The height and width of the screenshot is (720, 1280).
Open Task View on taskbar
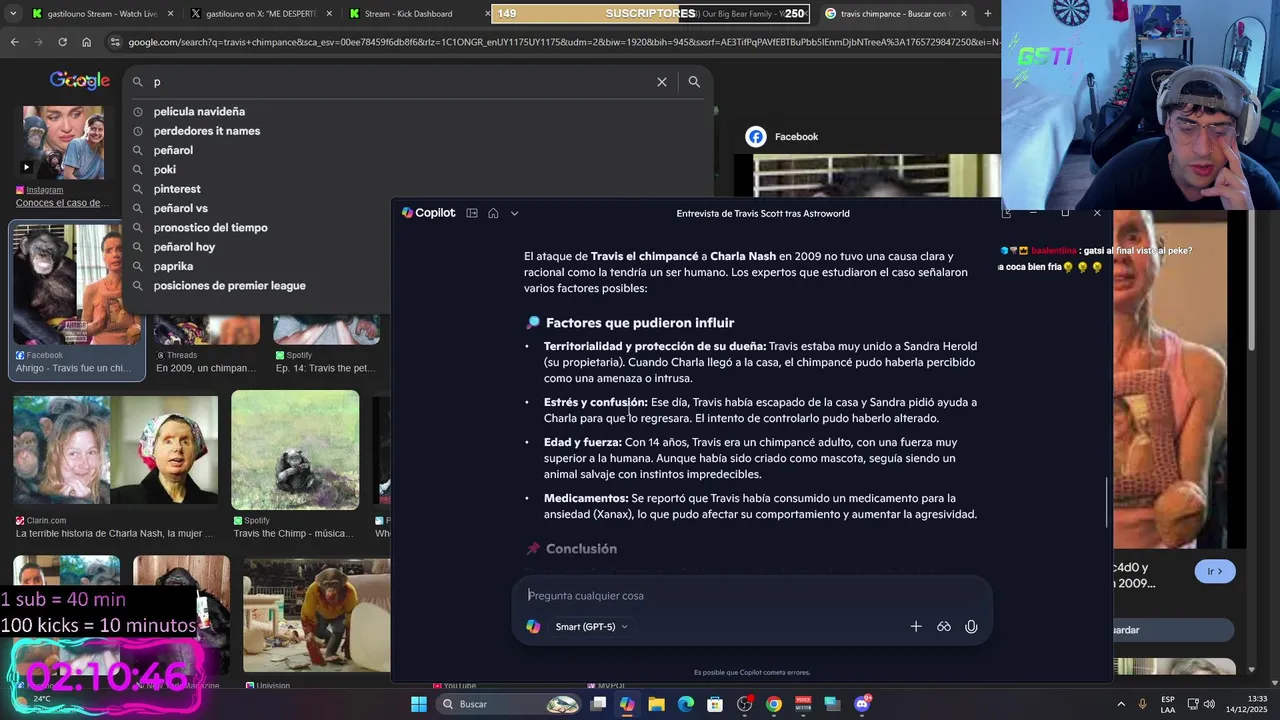[x=598, y=704]
